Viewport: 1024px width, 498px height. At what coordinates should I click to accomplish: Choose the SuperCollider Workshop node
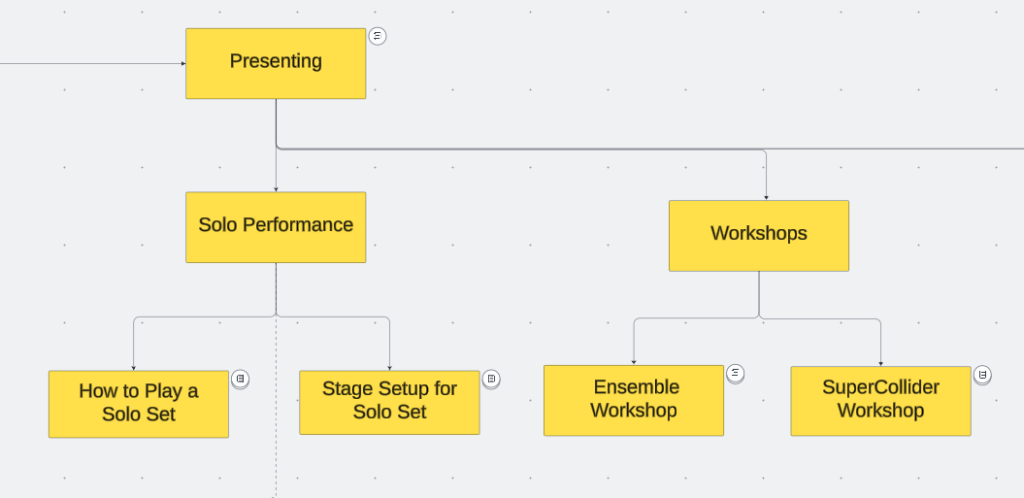880,400
